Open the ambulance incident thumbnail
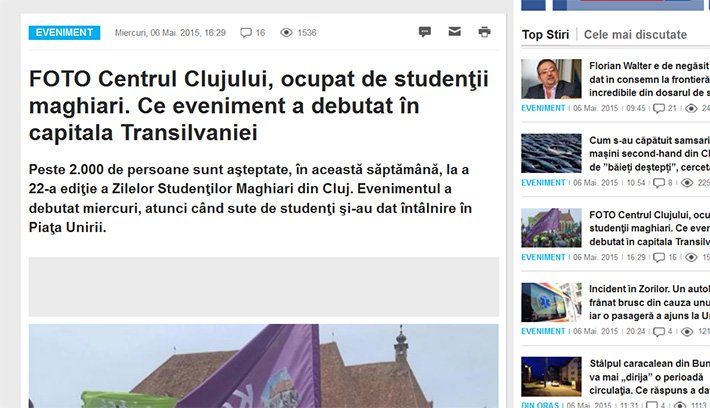This screenshot has height=408, width=710. tap(551, 302)
